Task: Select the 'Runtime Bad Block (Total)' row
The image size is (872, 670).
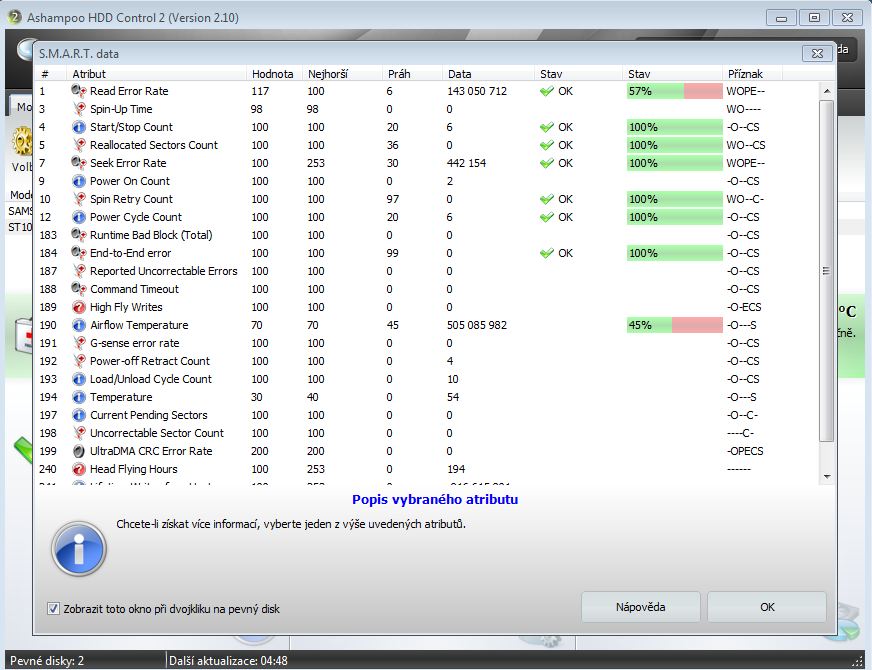Action: (427, 235)
